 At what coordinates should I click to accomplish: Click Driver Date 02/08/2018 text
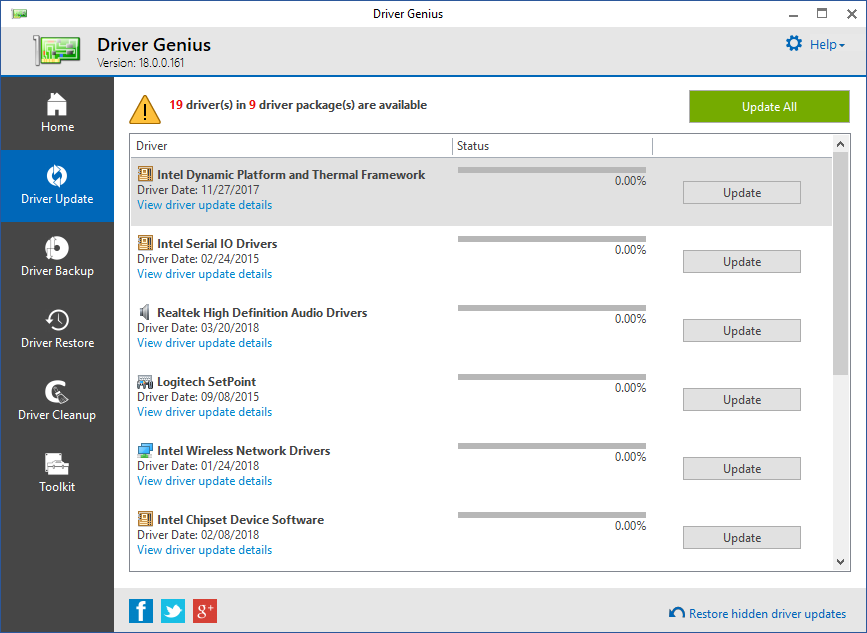pos(198,535)
